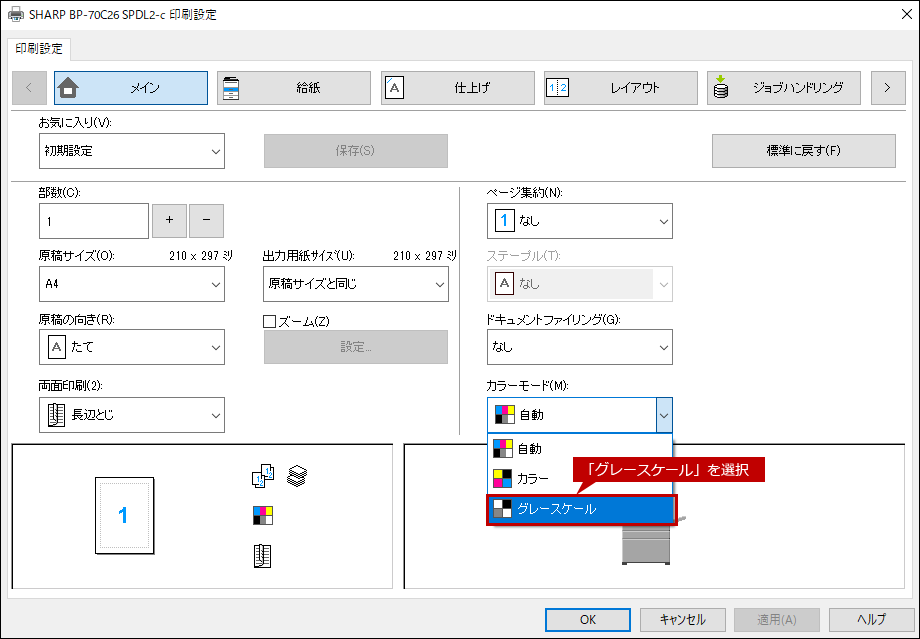The height and width of the screenshot is (639, 920).
Task: Open the 原稿サイズ A4 dropdown
Action: 132,284
